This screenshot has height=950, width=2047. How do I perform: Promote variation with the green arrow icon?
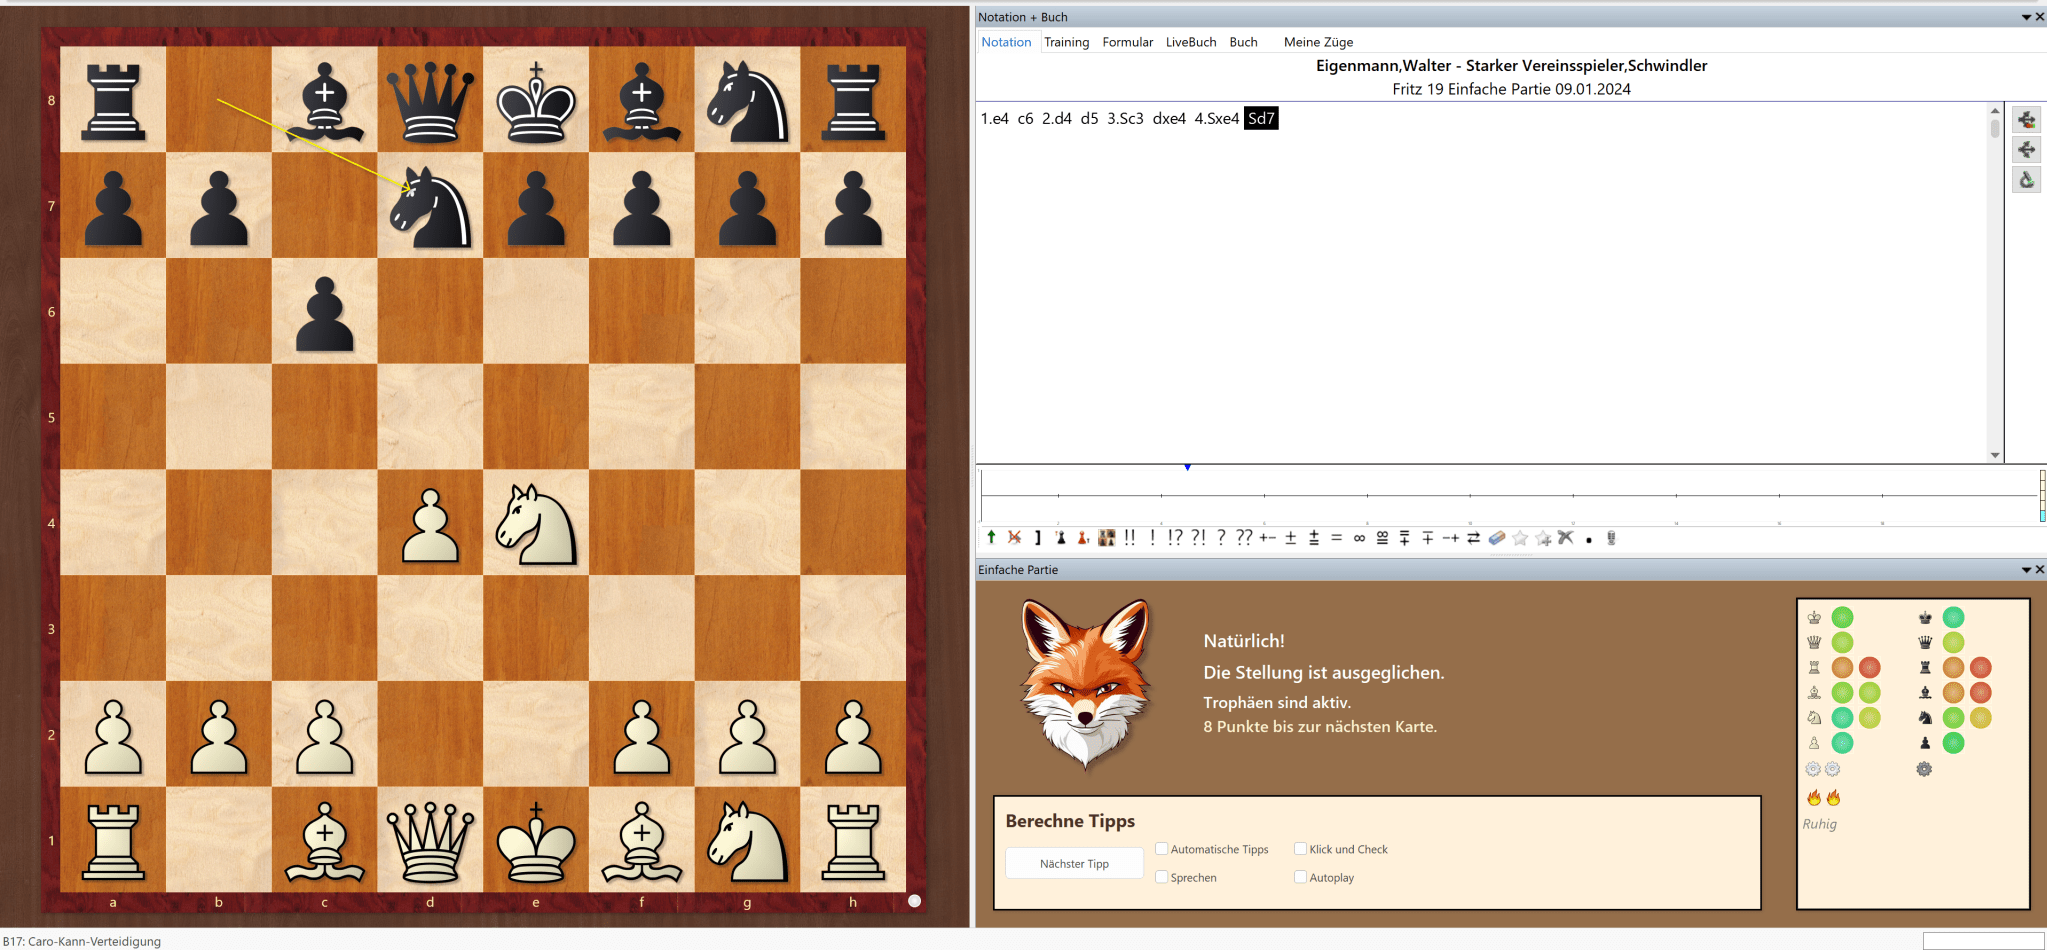[991, 537]
